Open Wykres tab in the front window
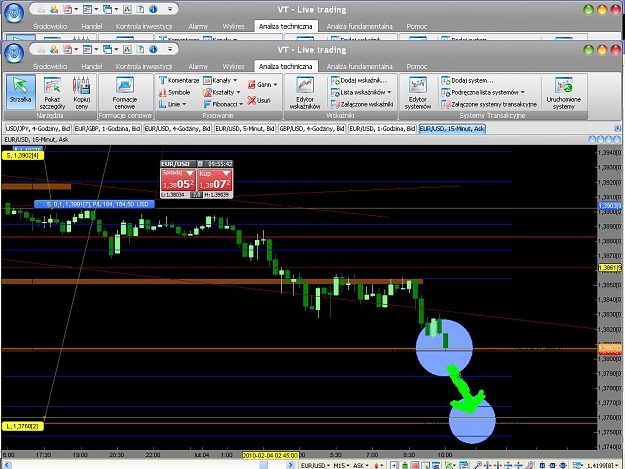Viewport: 625px width, 469px height. point(233,66)
